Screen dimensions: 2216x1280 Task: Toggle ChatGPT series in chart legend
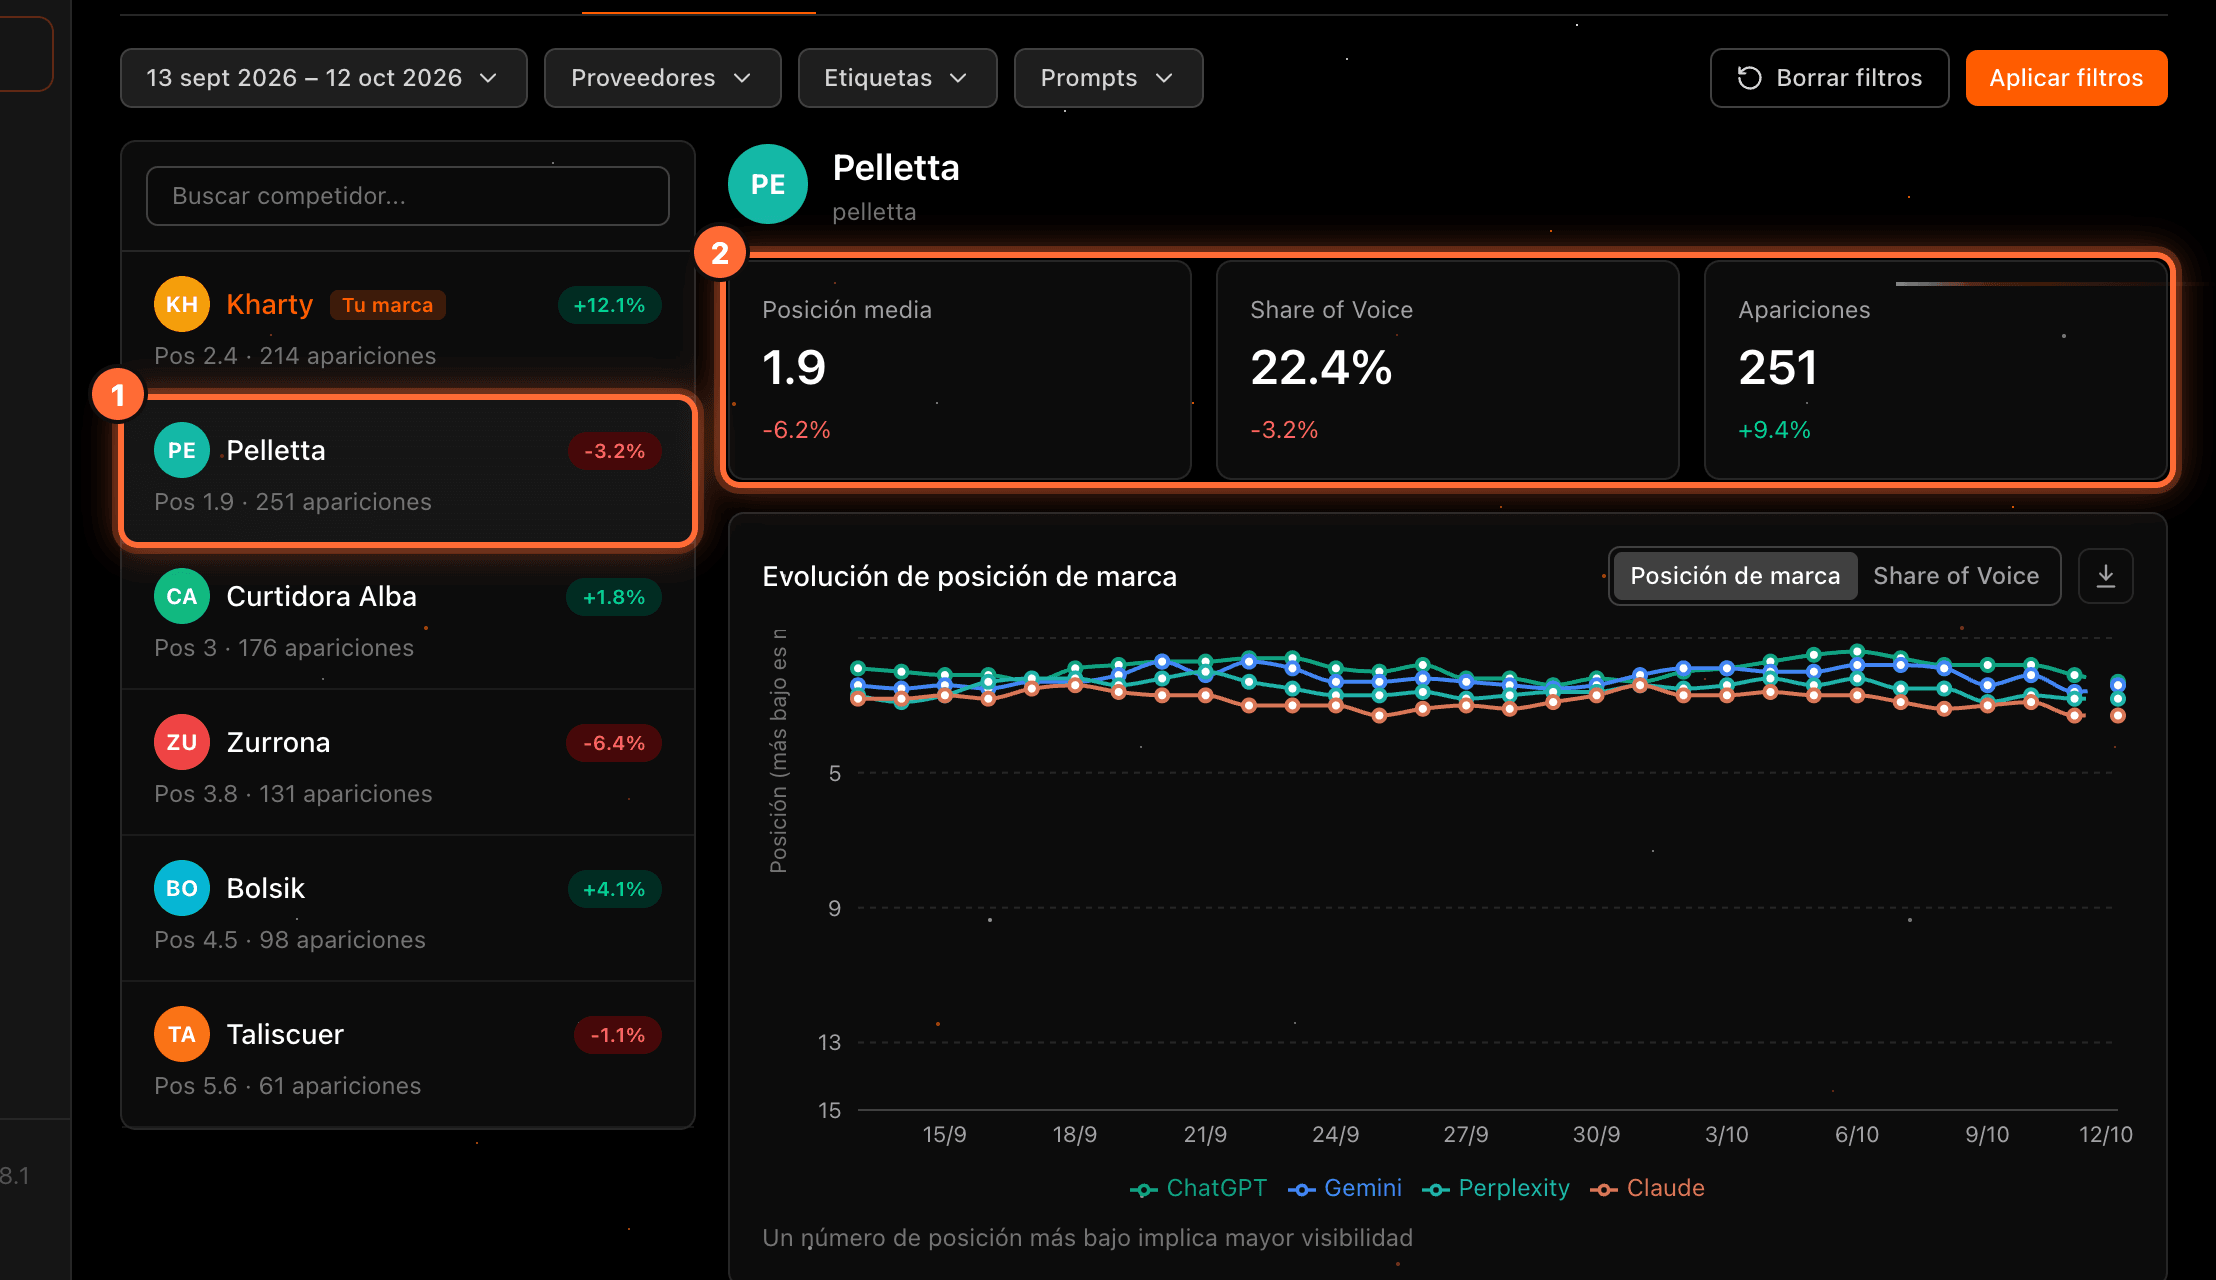[1198, 1188]
